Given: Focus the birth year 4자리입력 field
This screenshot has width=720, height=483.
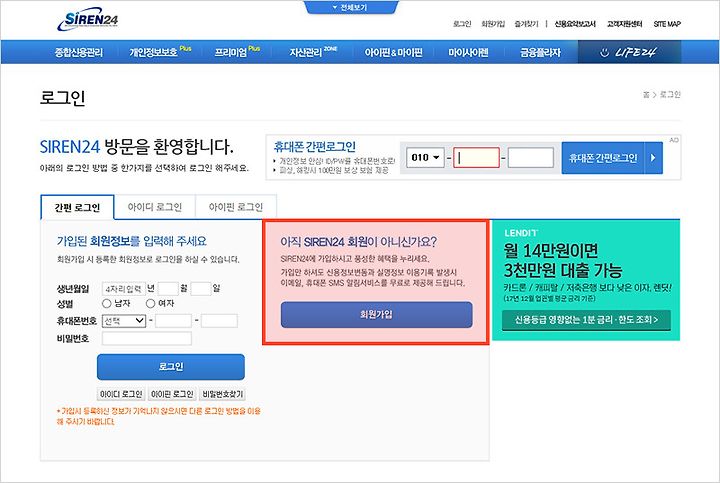Looking at the screenshot, I should point(123,289).
